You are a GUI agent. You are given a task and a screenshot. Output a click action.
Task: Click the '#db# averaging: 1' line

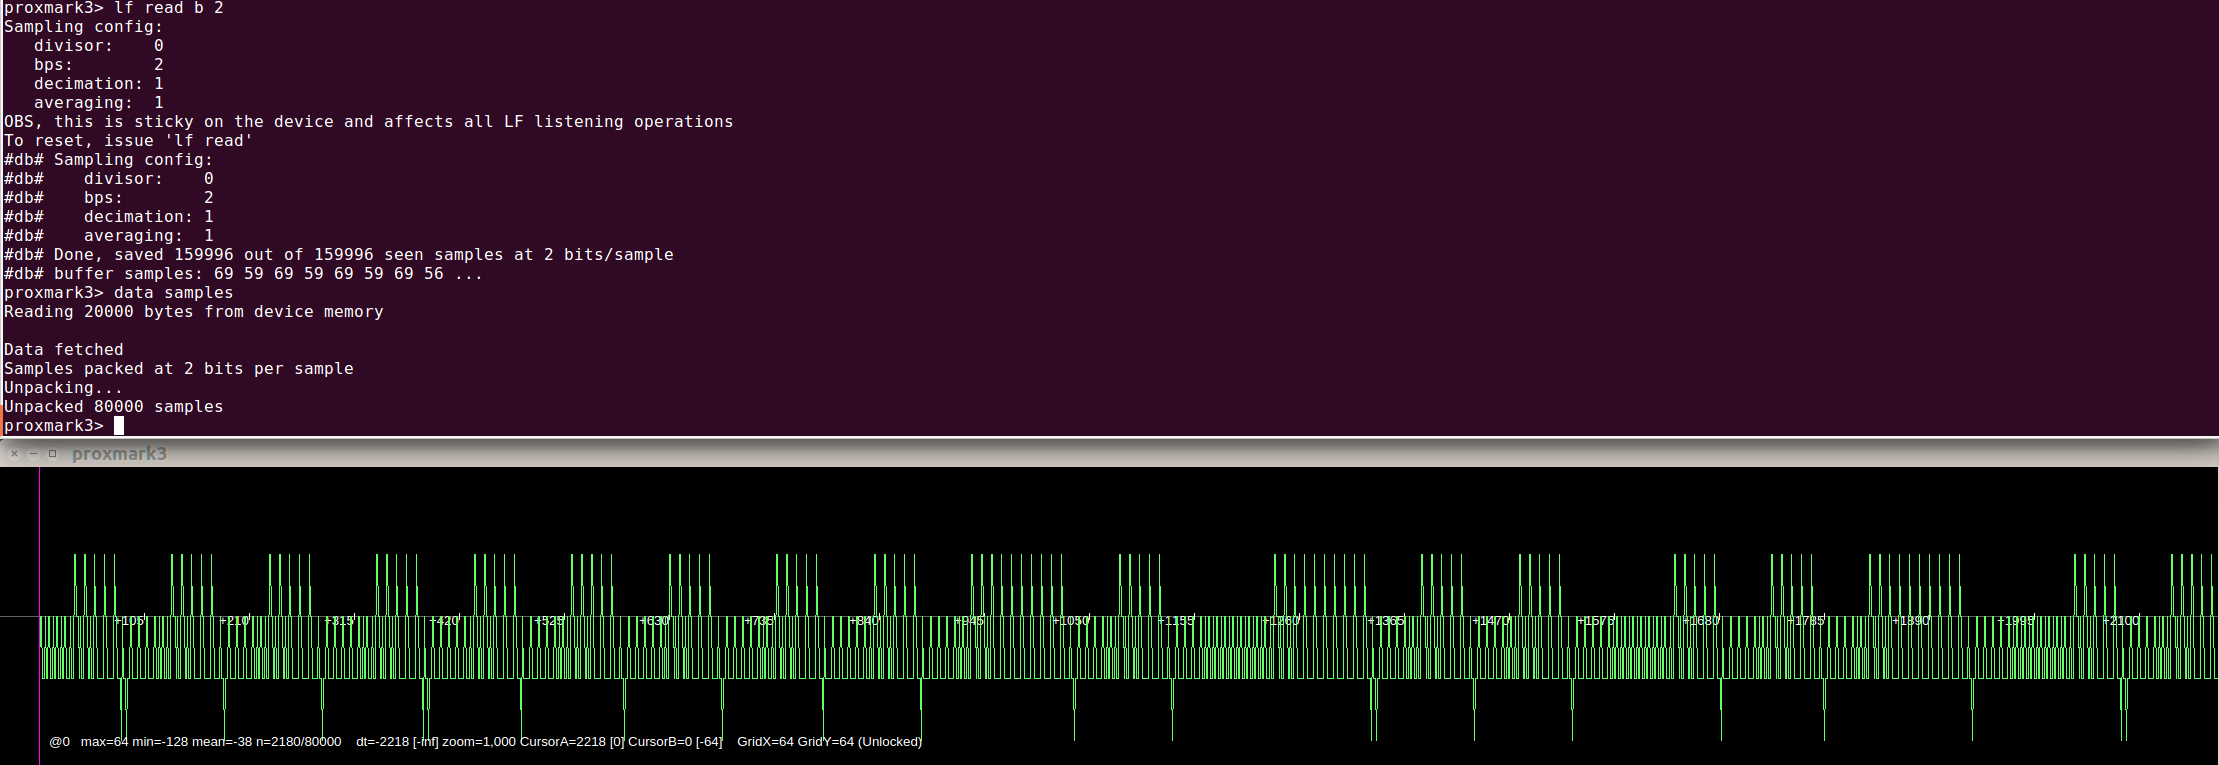109,236
